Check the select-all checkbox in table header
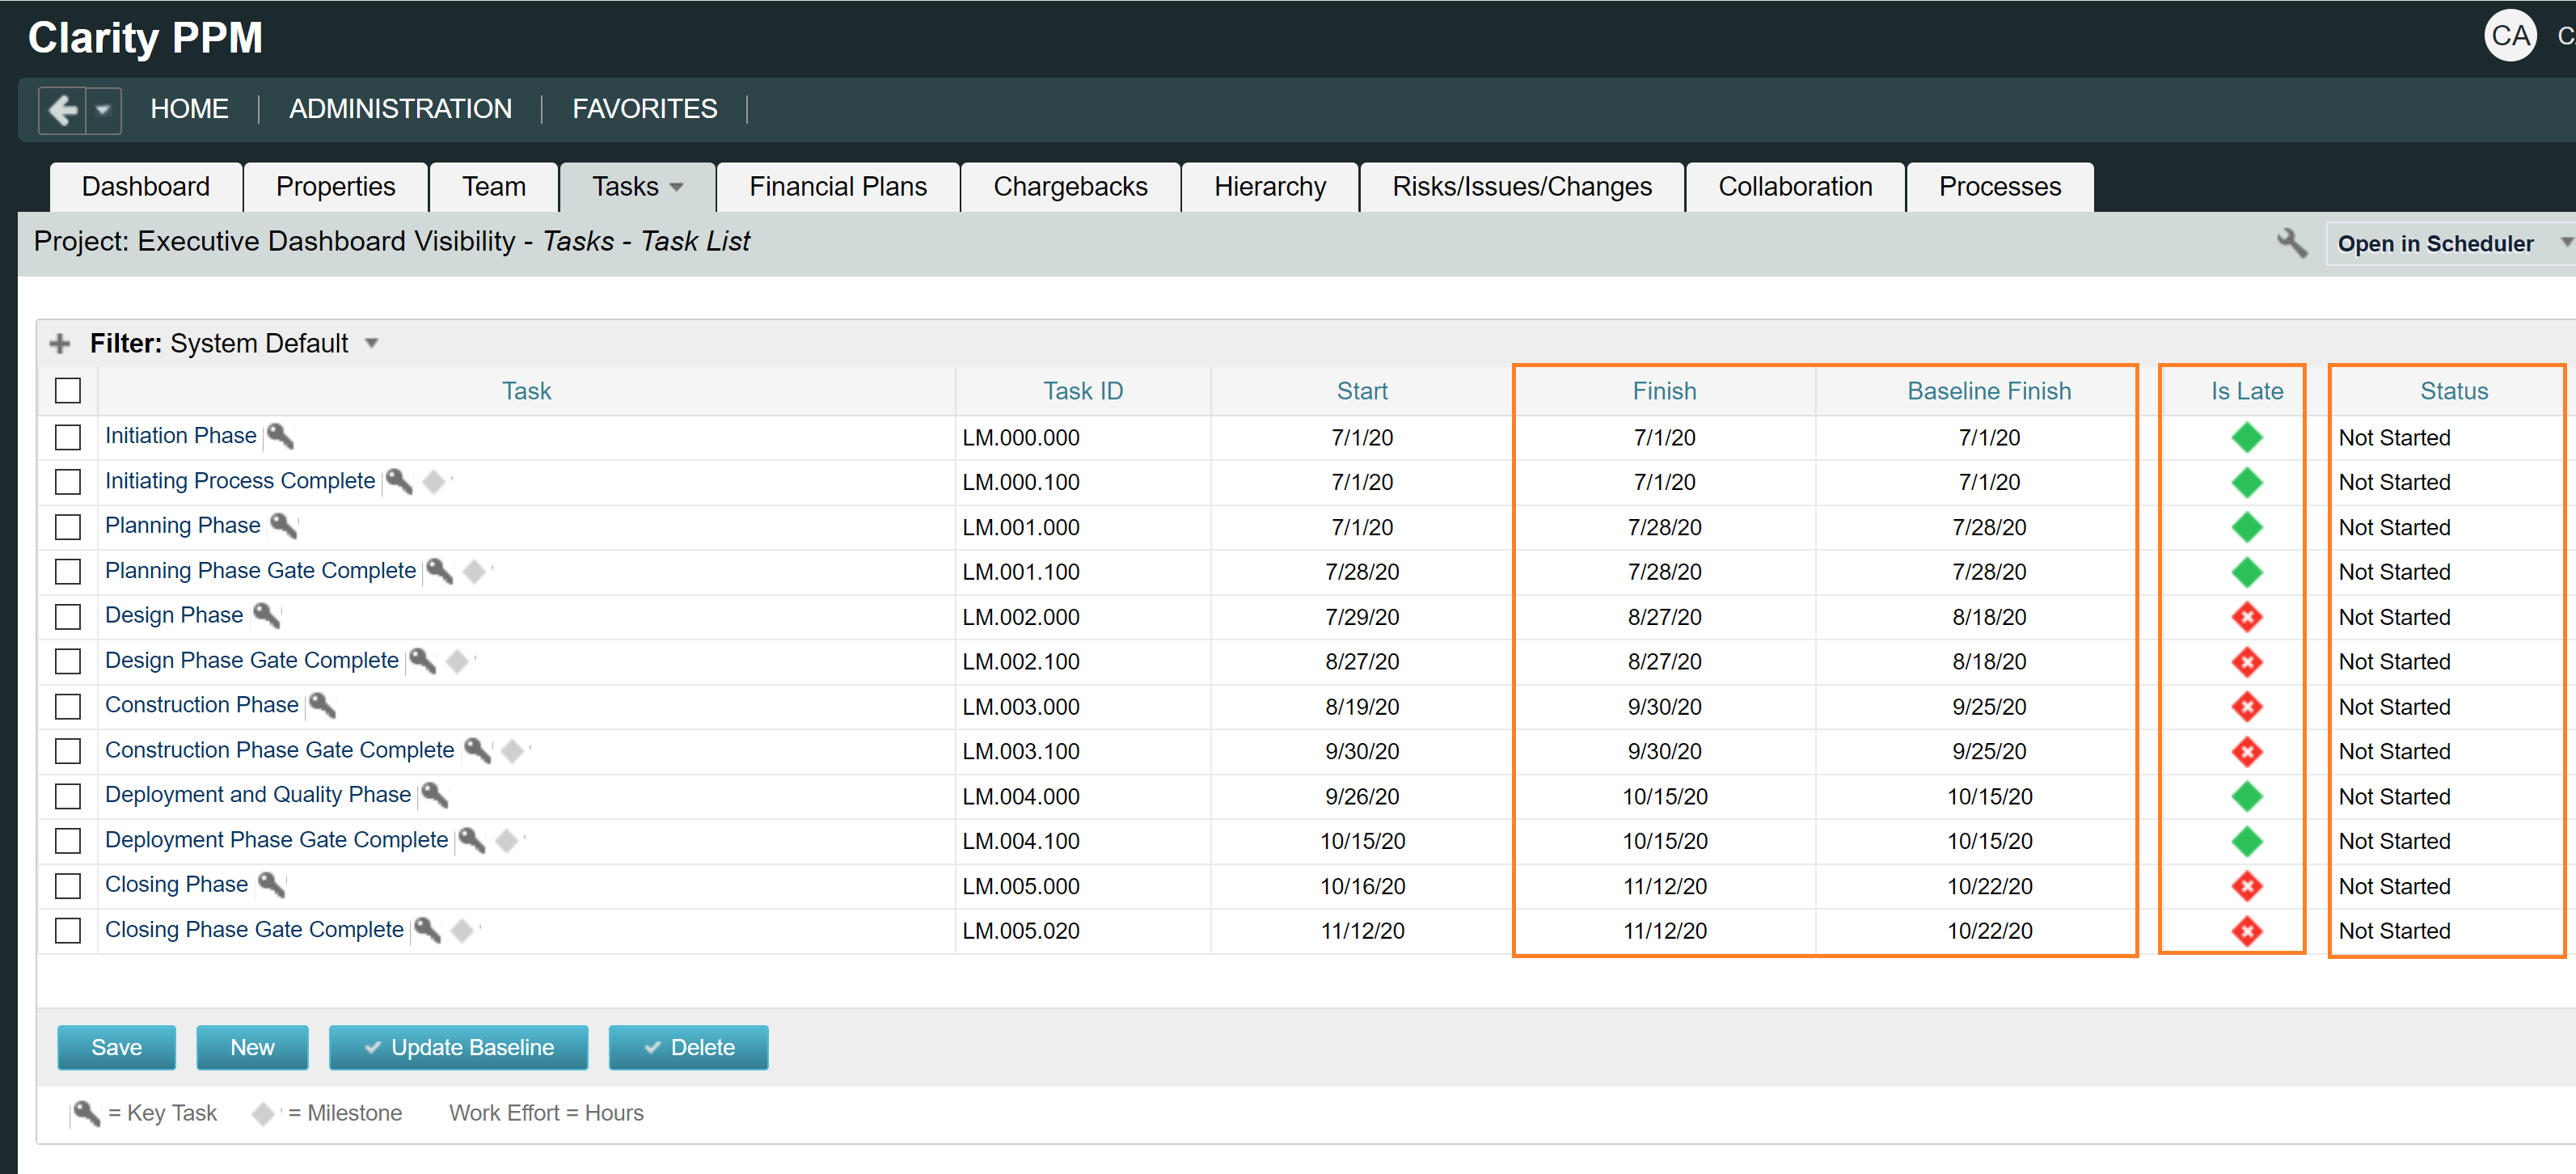Viewport: 2576px width, 1174px height. tap(68, 391)
